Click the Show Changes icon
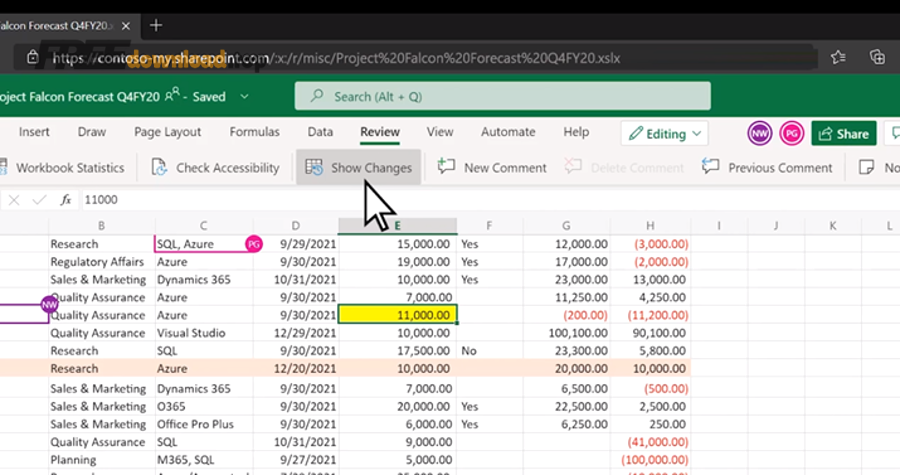The image size is (900, 475). click(x=314, y=167)
